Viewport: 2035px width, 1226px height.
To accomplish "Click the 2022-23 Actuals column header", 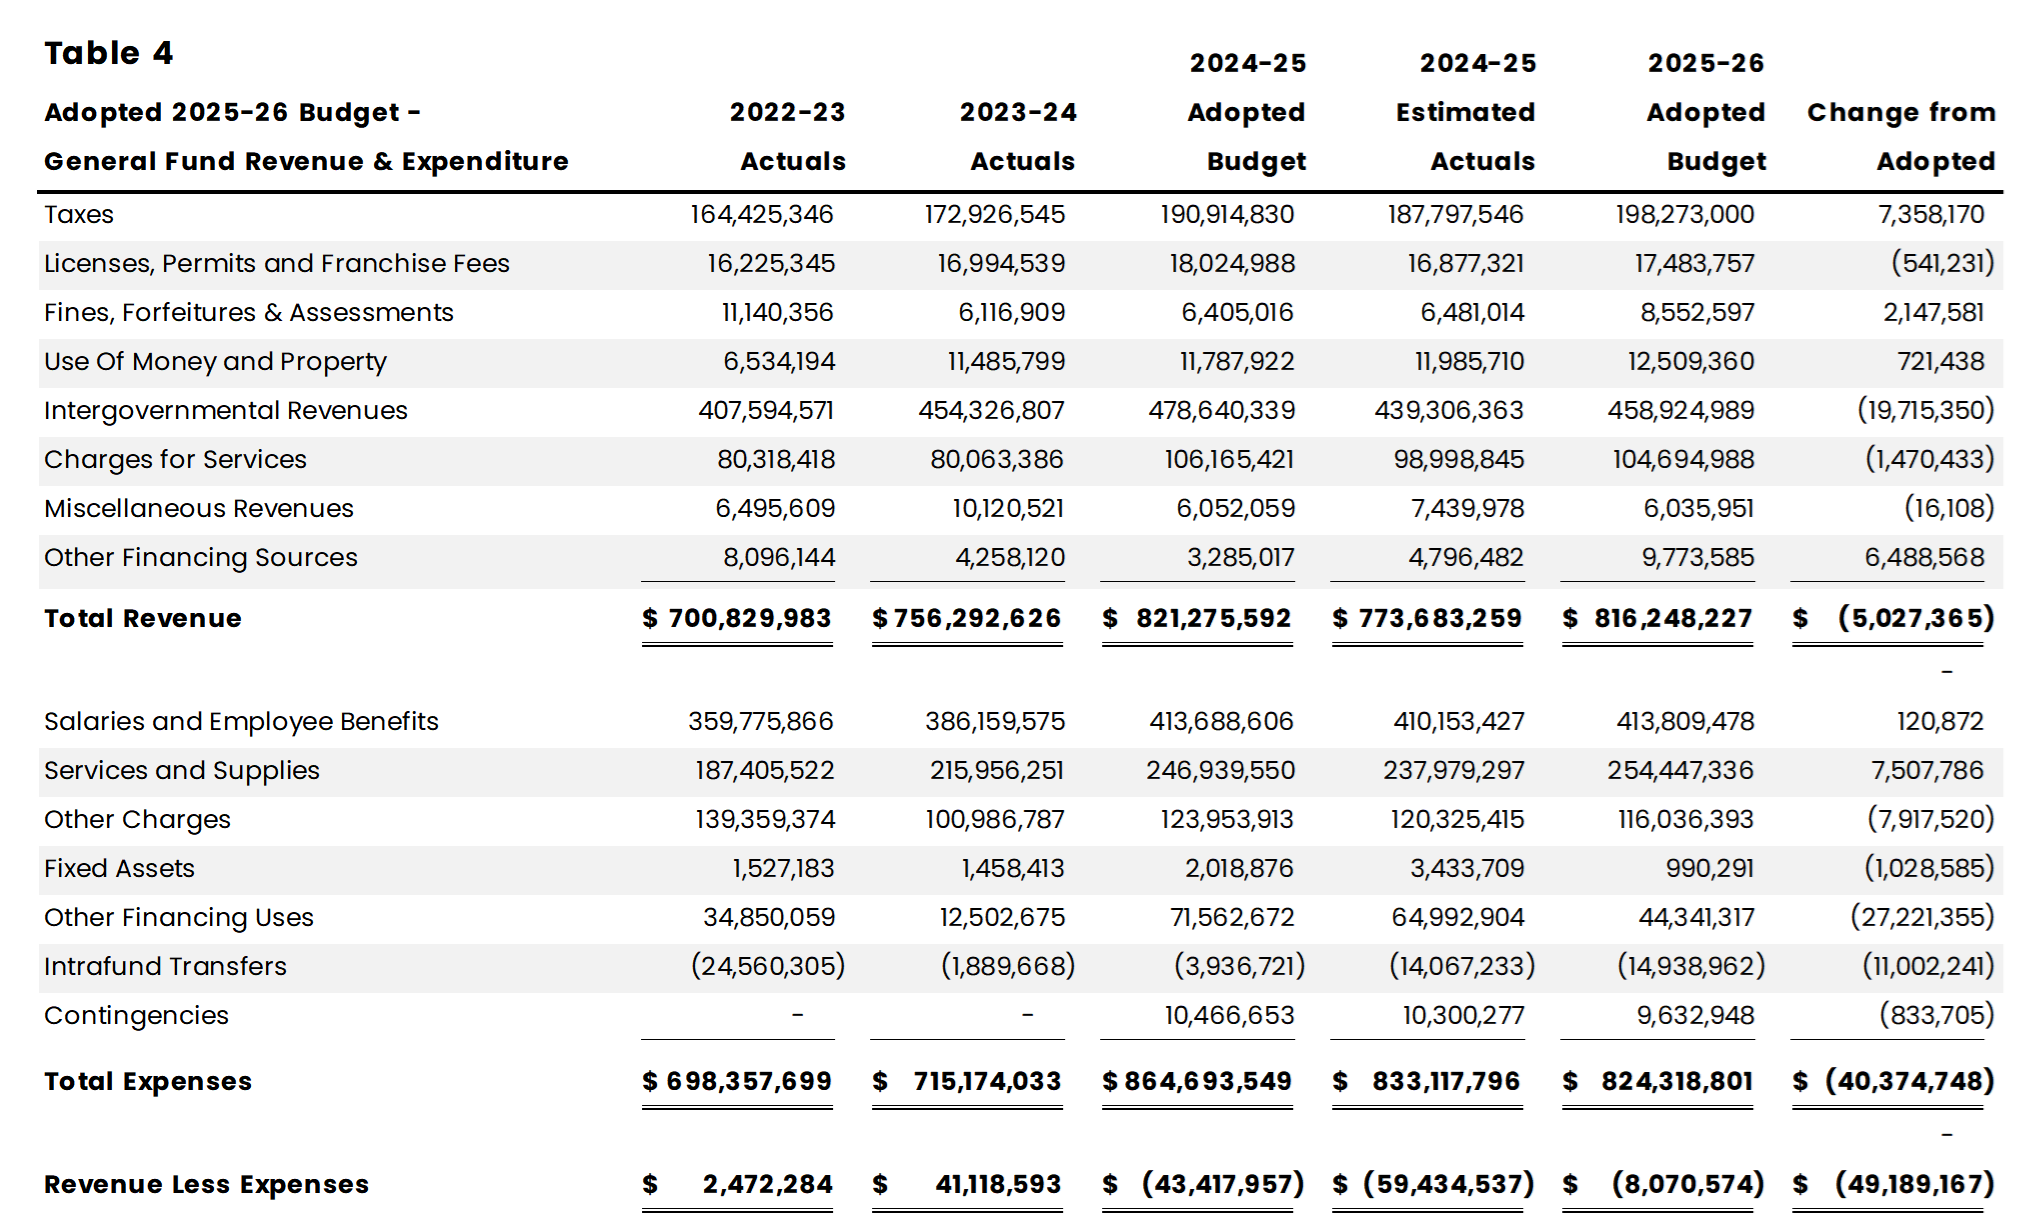I will [x=788, y=136].
